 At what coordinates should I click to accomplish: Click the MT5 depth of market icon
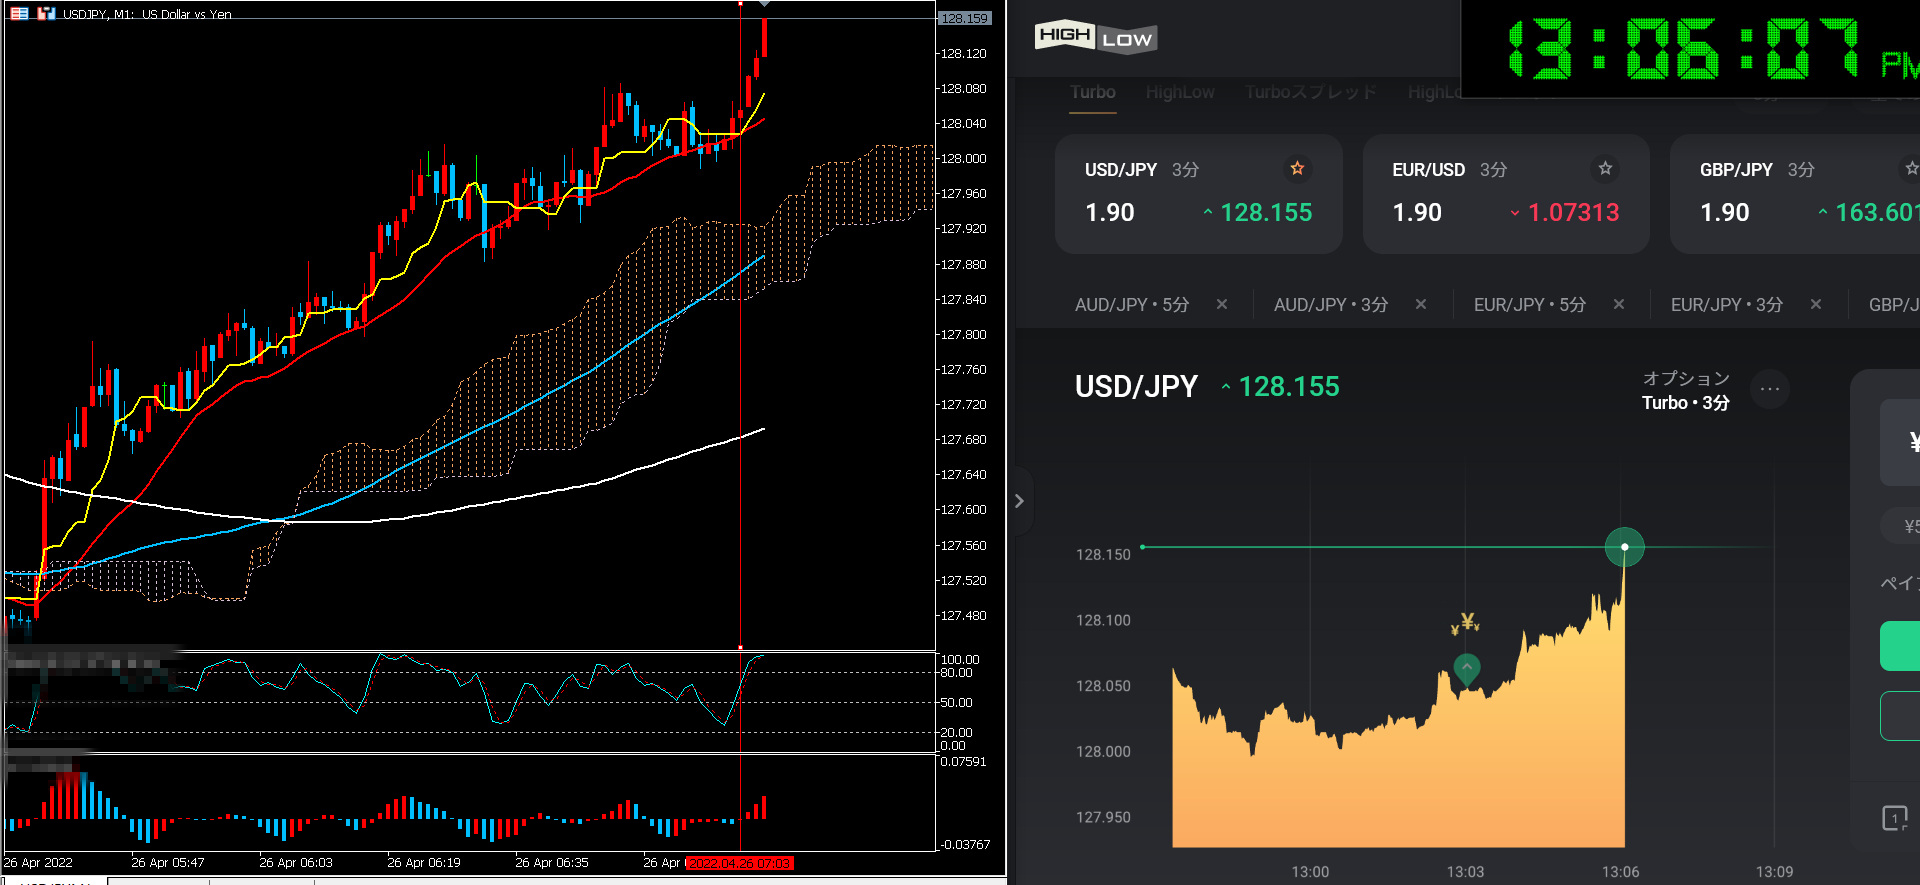pos(19,14)
